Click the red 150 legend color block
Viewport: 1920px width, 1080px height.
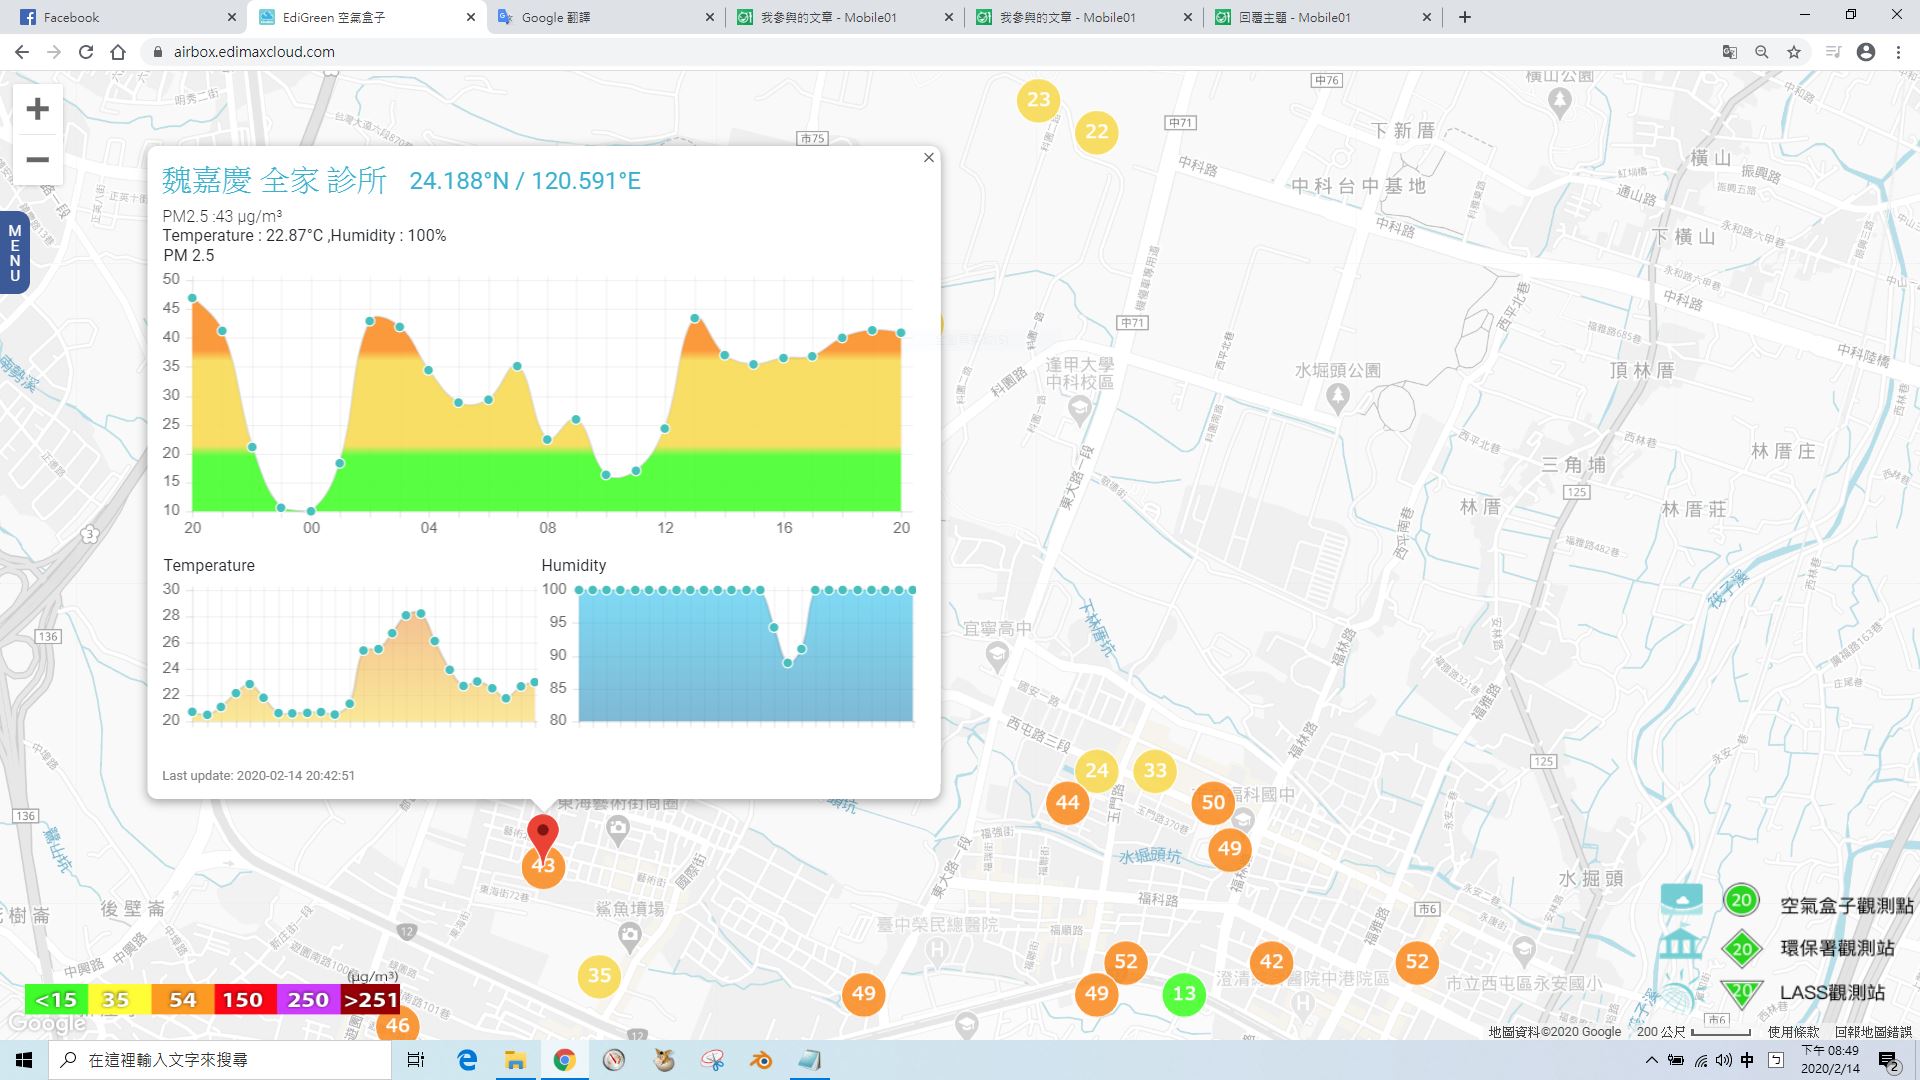pyautogui.click(x=242, y=1000)
